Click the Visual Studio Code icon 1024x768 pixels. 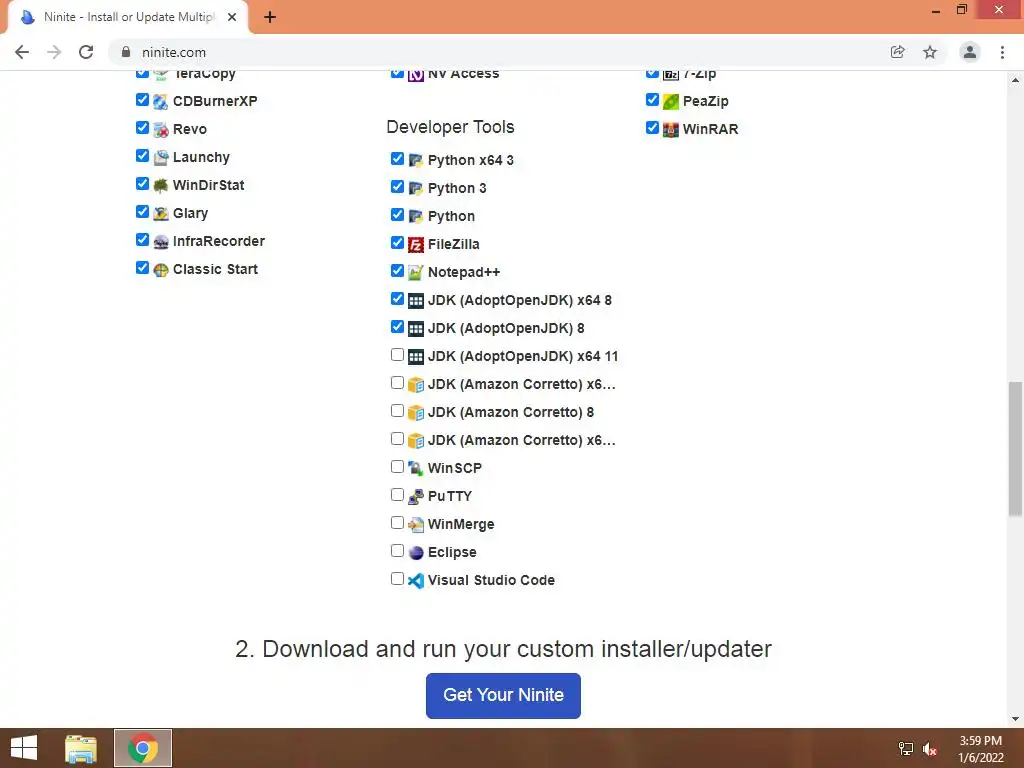click(x=415, y=581)
